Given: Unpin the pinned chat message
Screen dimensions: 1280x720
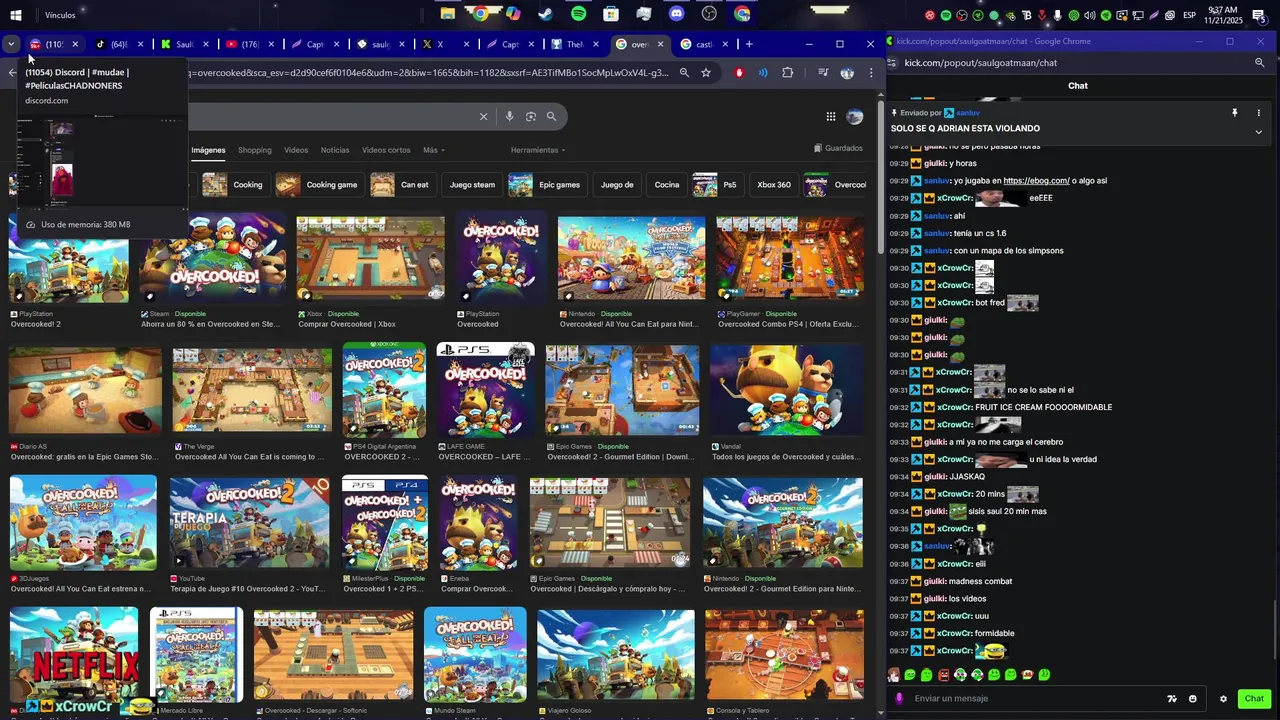Looking at the screenshot, I should 1234,113.
